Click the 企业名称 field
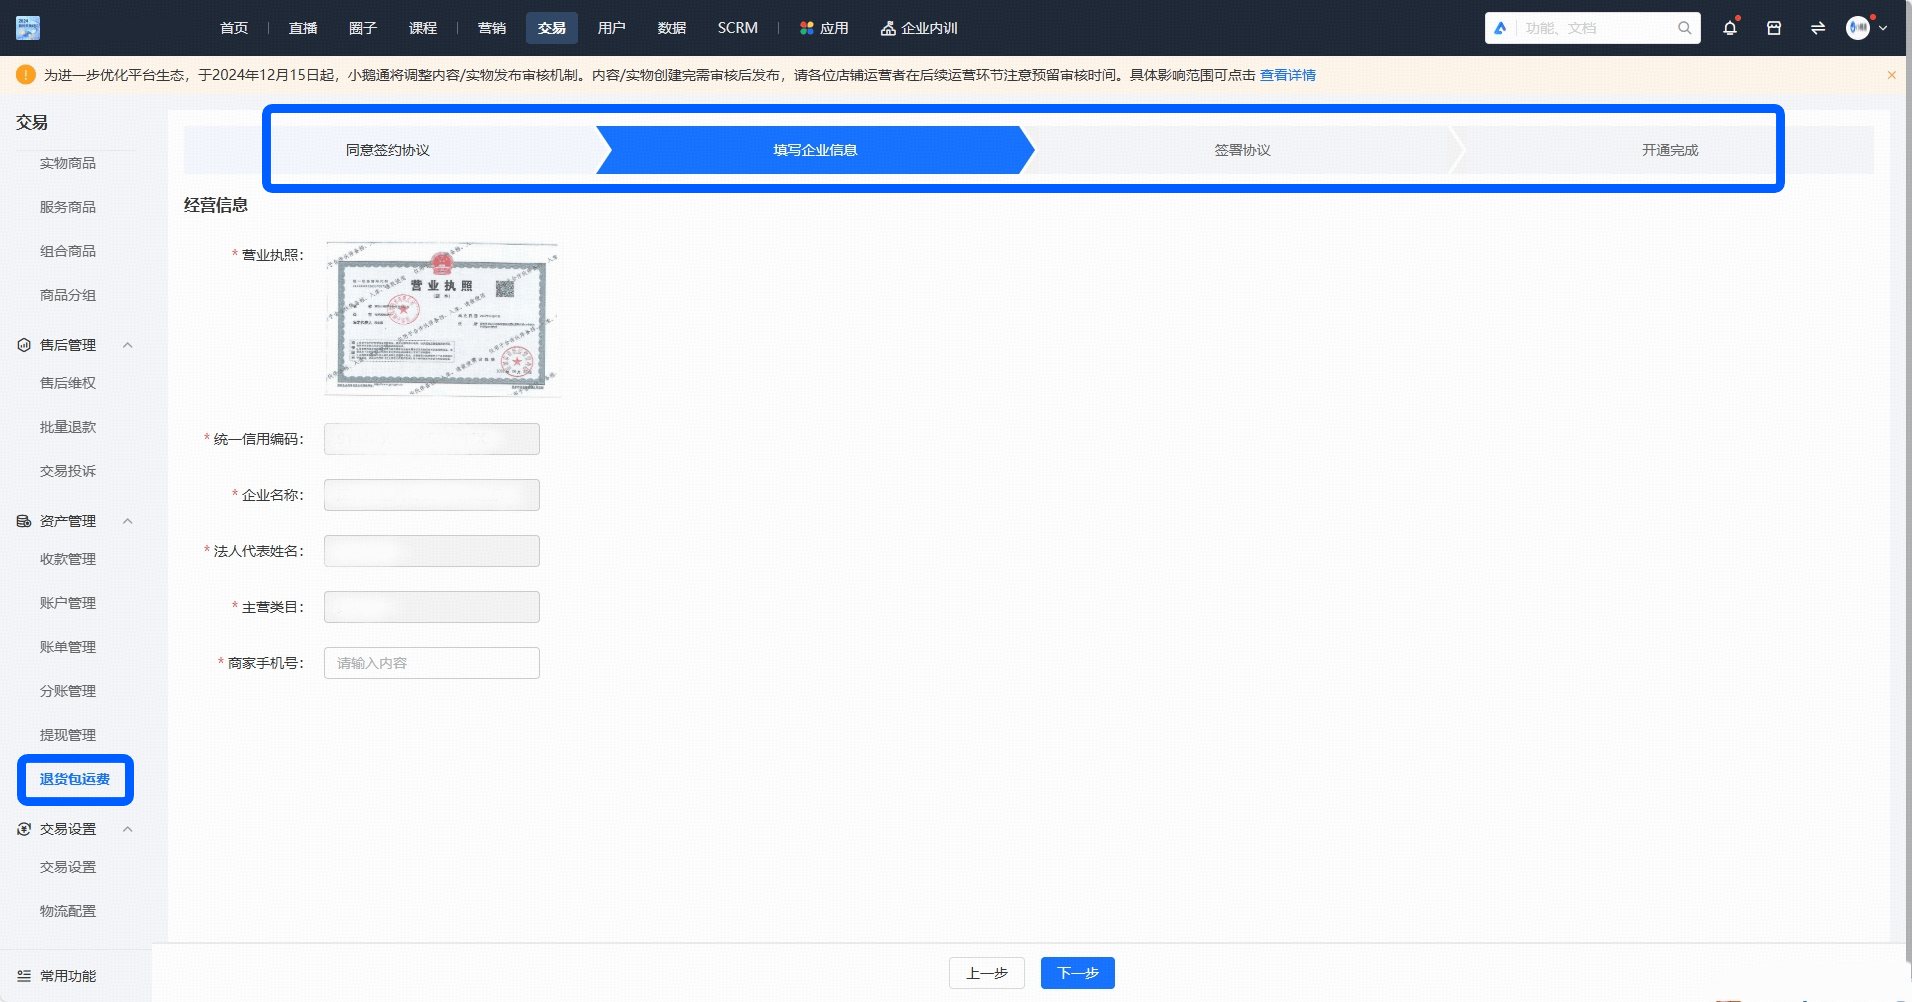The image size is (1912, 1002). (x=432, y=495)
